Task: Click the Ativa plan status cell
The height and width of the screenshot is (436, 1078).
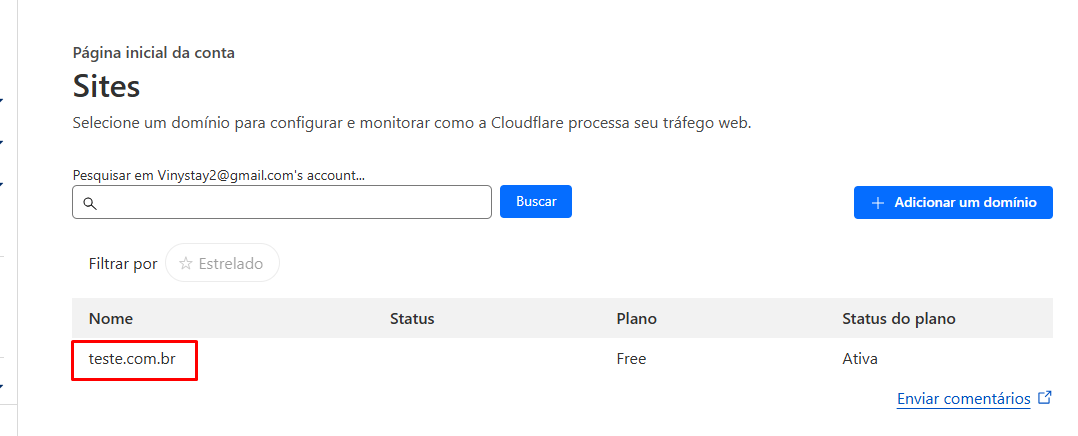Action: 860,358
